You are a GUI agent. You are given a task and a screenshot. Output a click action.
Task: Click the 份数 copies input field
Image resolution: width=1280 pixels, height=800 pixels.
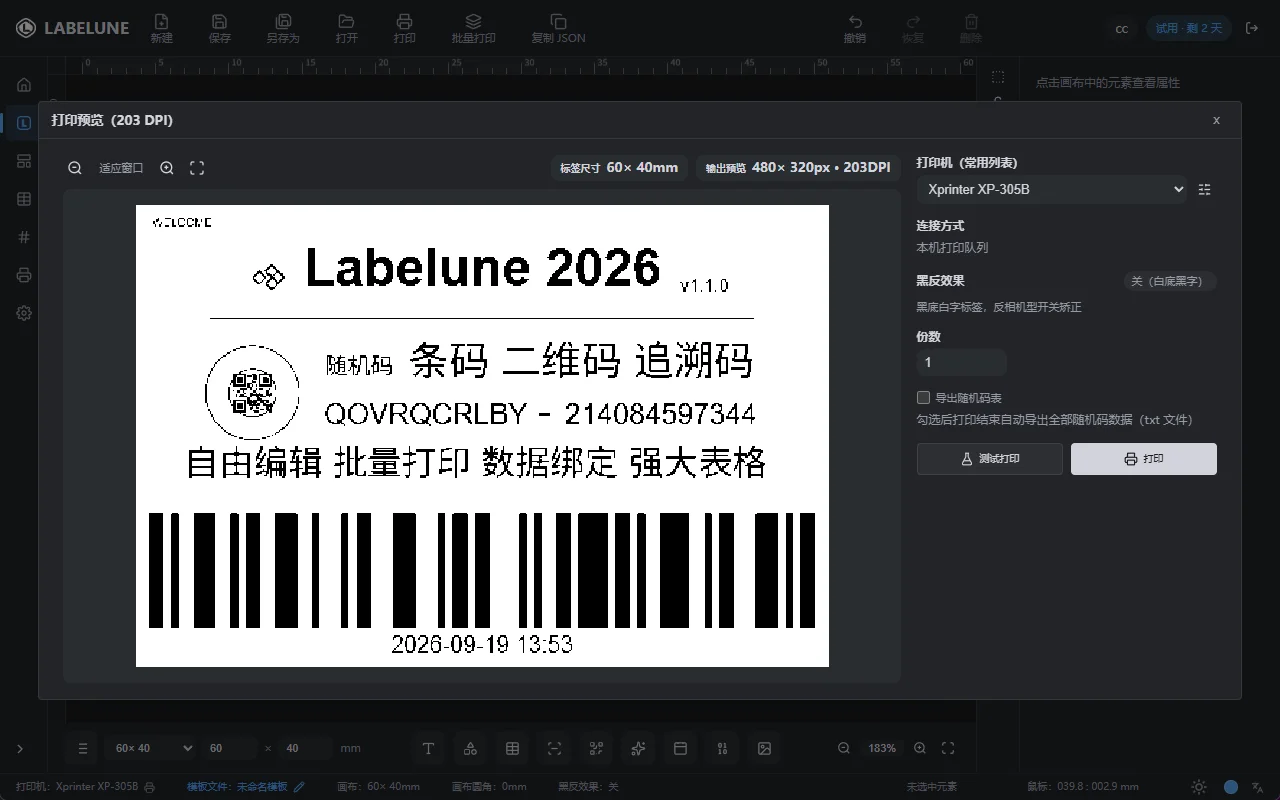tap(961, 362)
